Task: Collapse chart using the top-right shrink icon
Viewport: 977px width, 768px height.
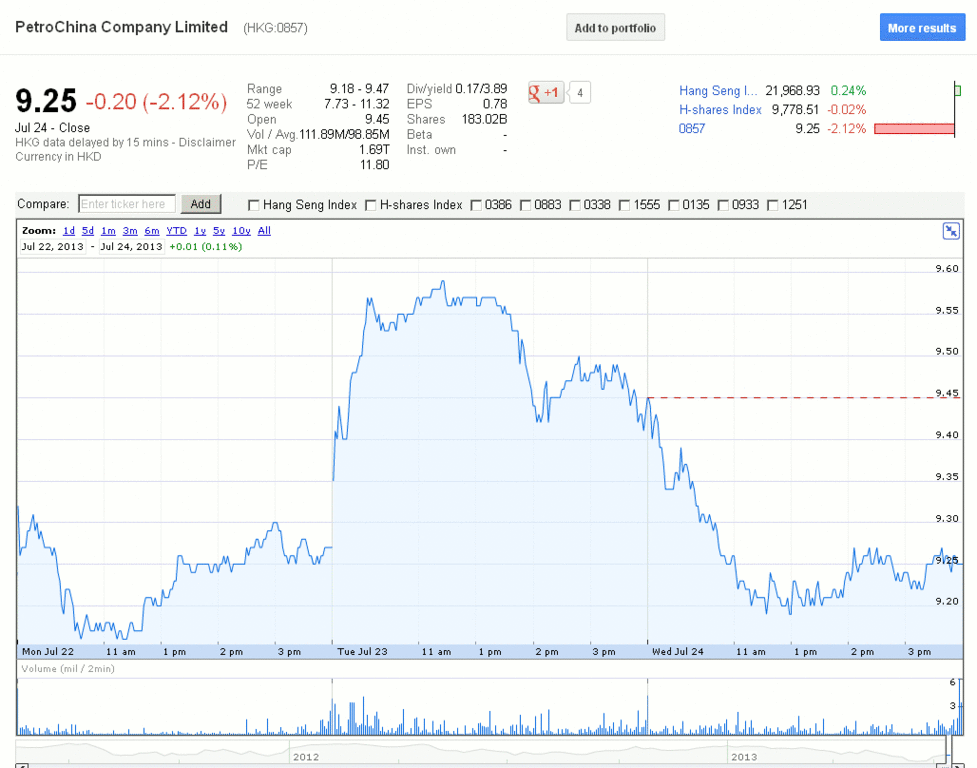Action: click(951, 231)
